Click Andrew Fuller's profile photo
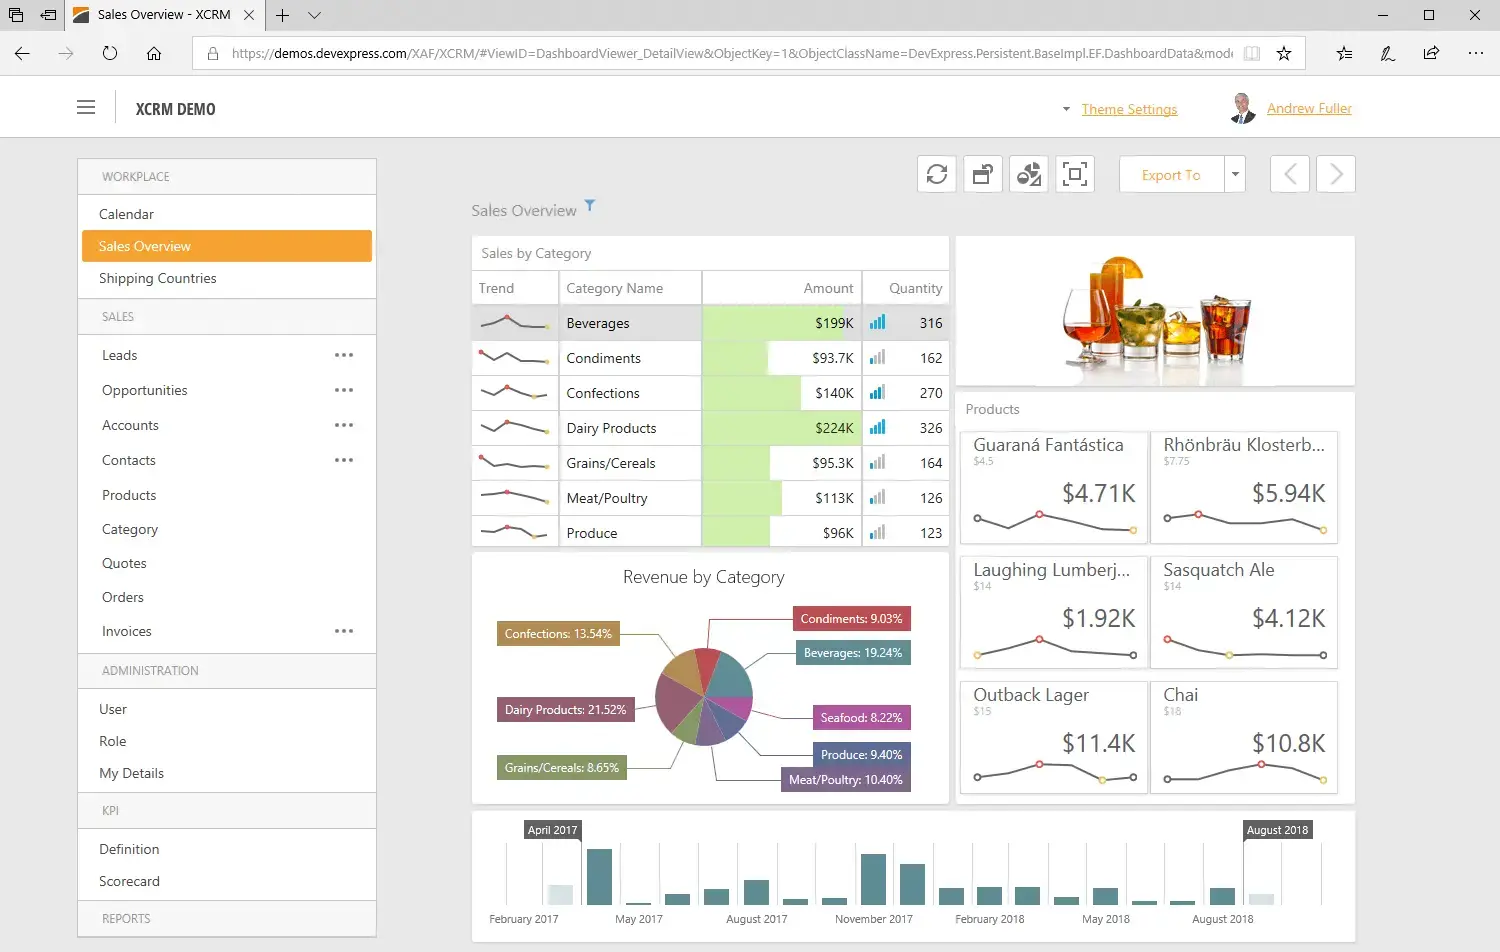1500x952 pixels. tap(1242, 108)
